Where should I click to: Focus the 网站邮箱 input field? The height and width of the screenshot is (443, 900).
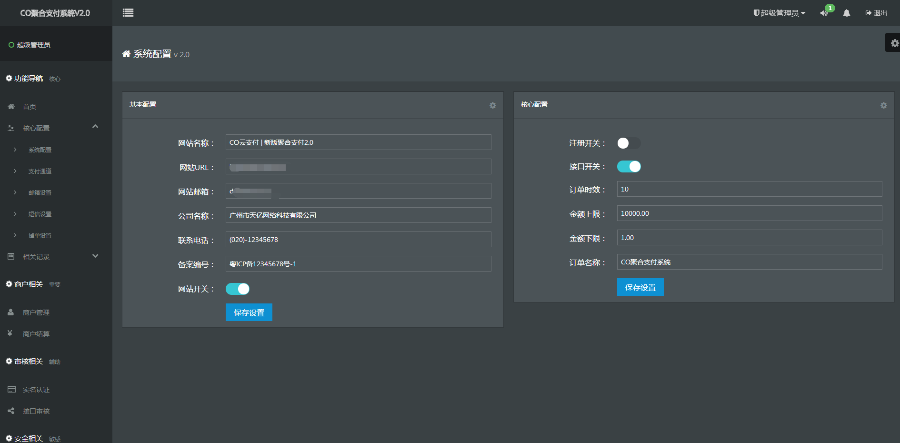[359, 191]
